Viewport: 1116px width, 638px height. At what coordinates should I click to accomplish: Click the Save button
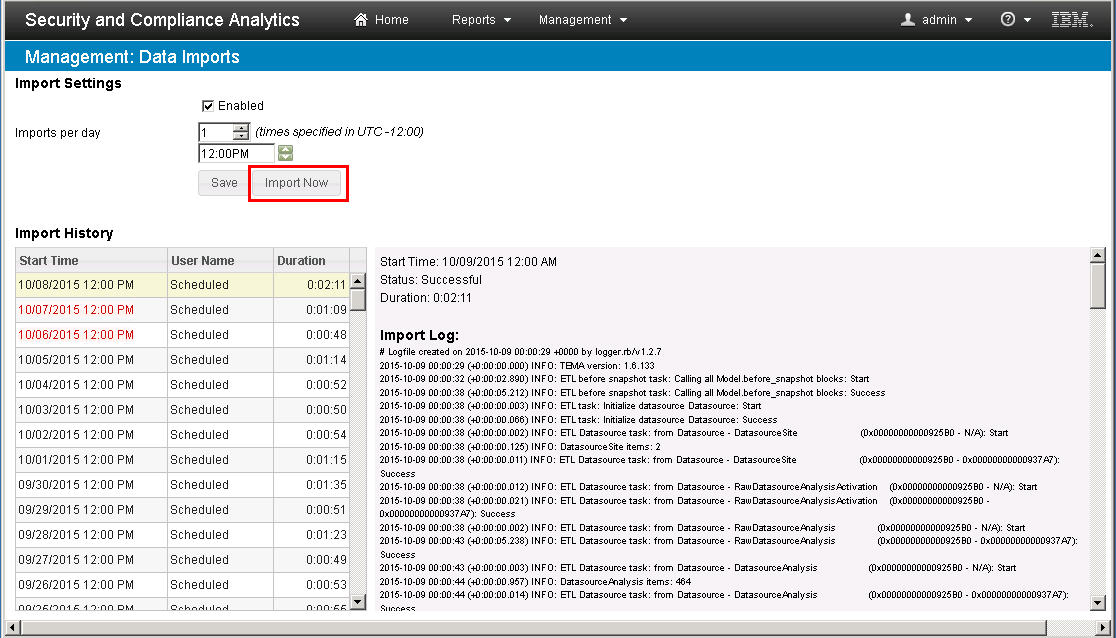coord(224,183)
